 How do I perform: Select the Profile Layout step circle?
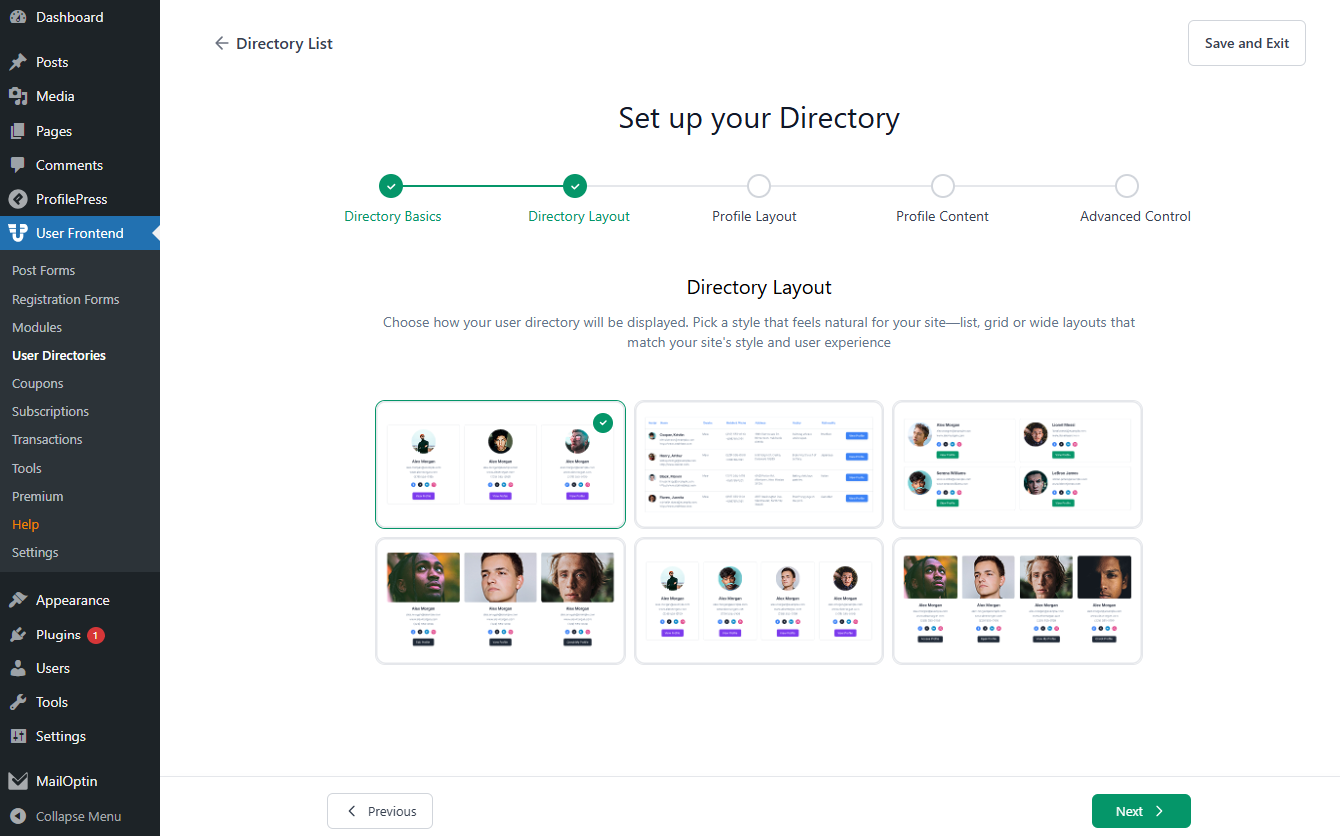(758, 186)
